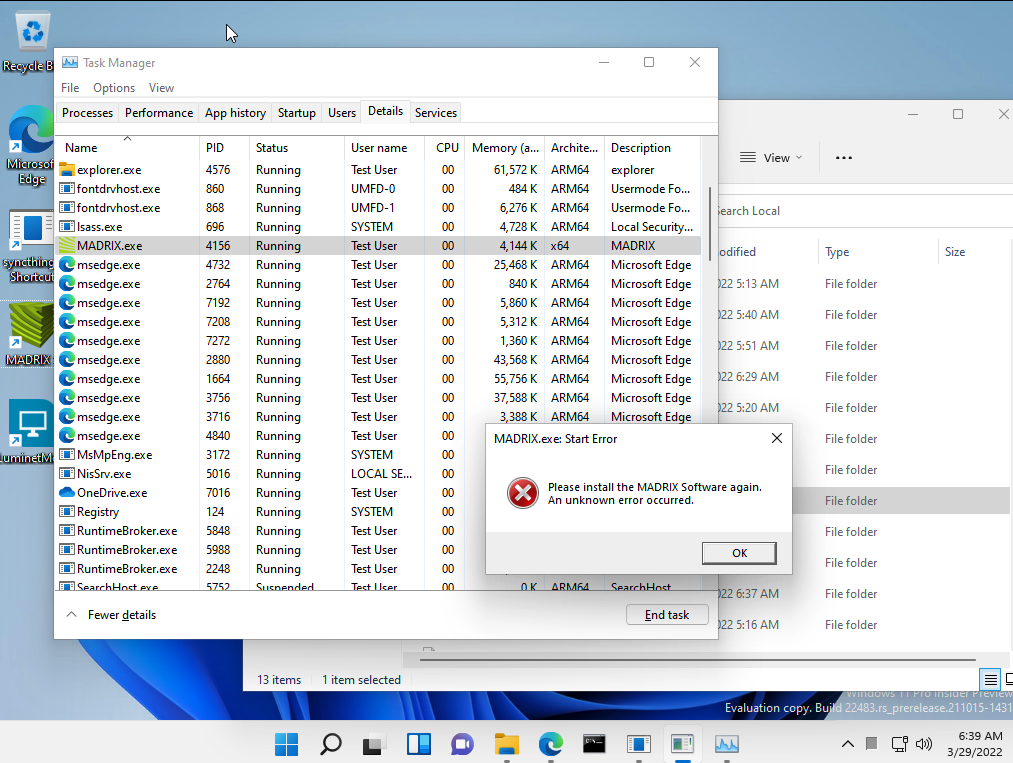Open the Luminet desktop shortcut icon

pyautogui.click(x=29, y=432)
